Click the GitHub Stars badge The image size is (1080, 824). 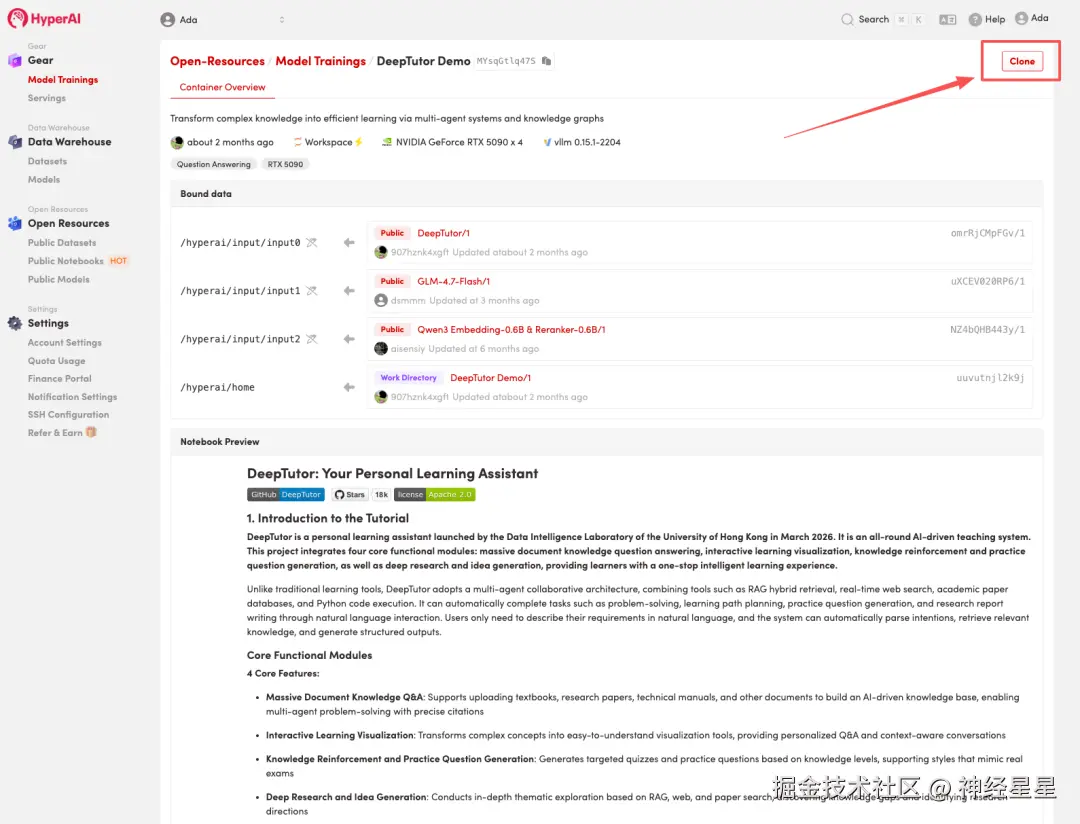point(349,495)
